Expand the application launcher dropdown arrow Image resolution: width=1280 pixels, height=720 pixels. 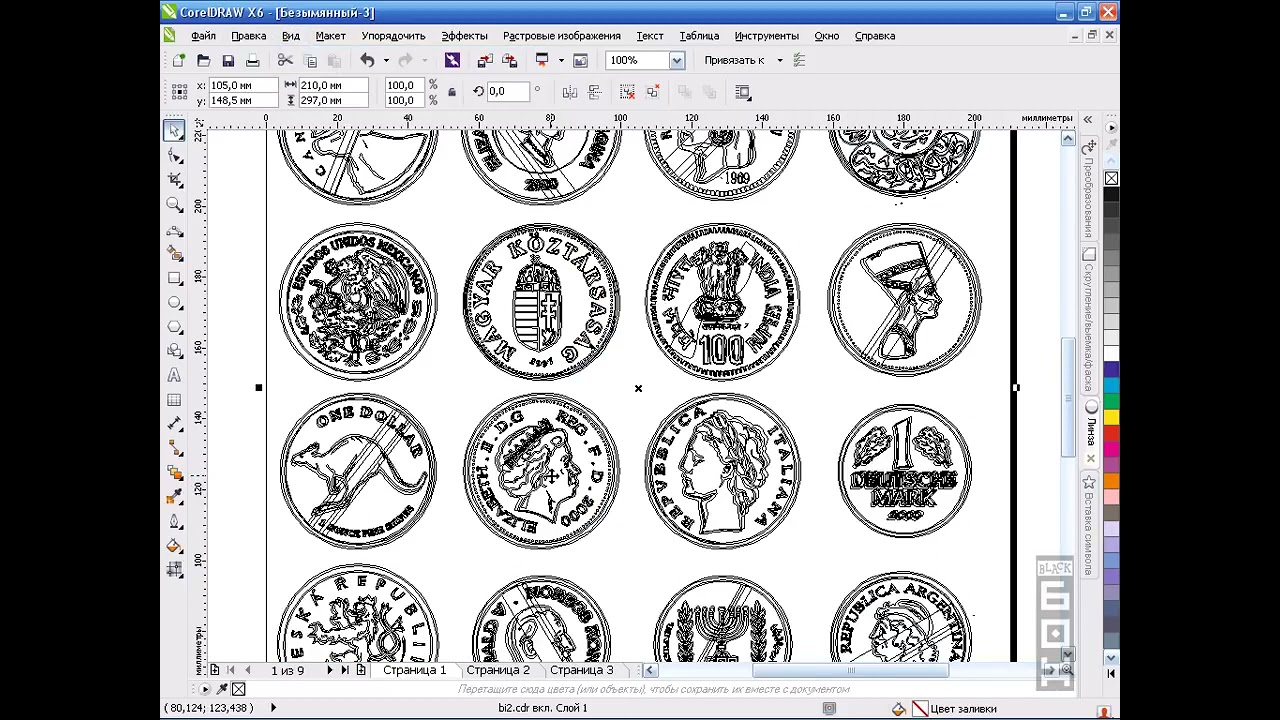(561, 61)
